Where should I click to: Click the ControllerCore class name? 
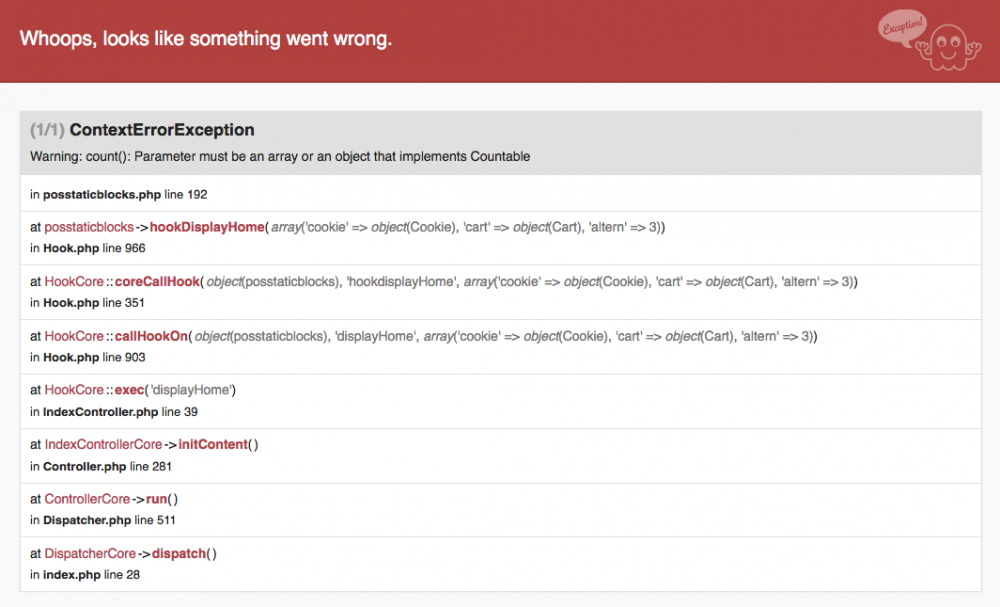tap(87, 499)
